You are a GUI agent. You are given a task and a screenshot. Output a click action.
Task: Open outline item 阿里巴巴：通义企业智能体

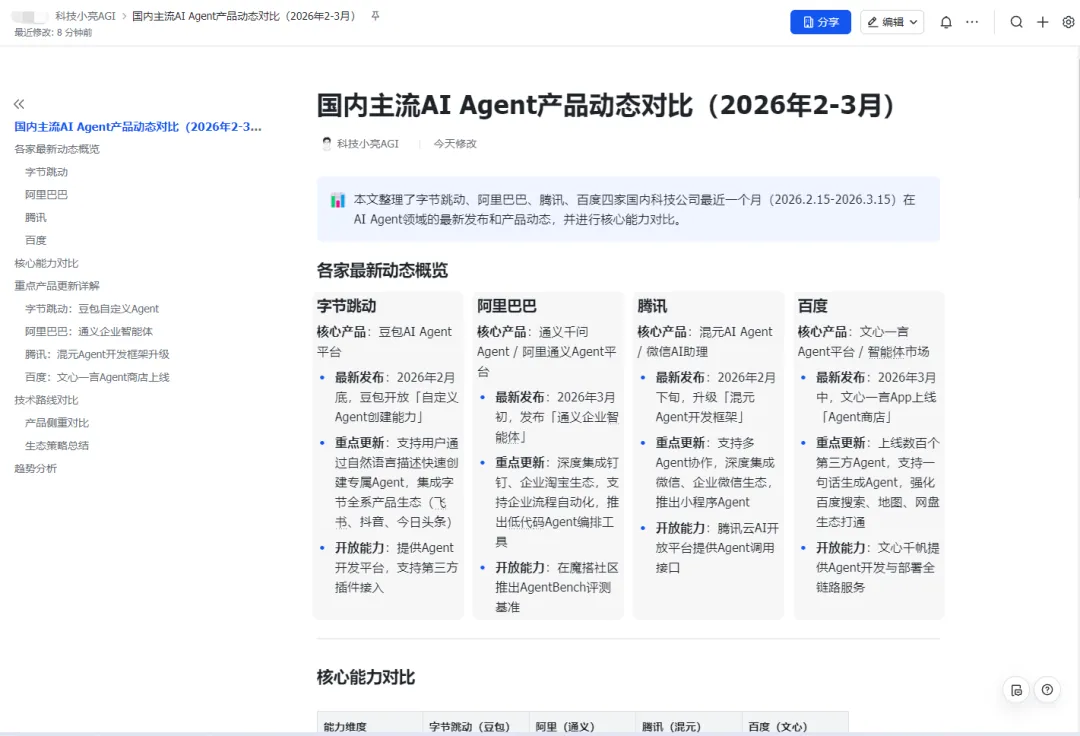click(89, 331)
